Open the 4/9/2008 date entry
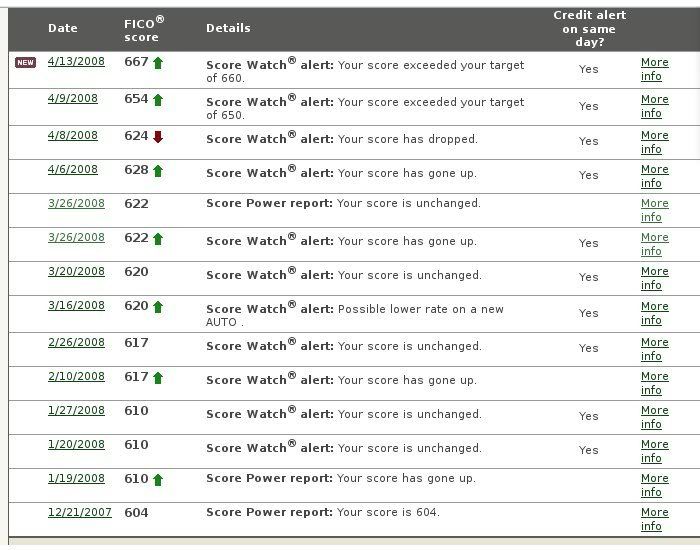700x550 pixels. click(72, 99)
